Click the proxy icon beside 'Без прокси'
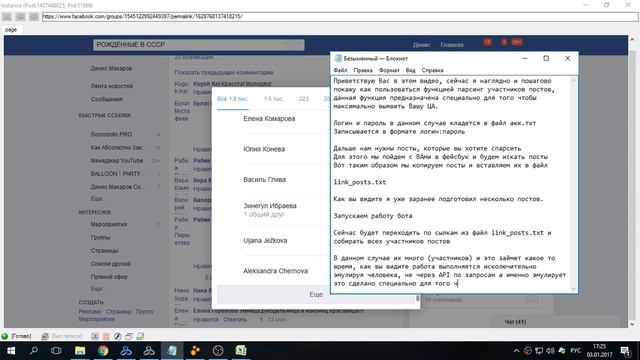The image size is (640, 360). pyautogui.click(x=45, y=336)
